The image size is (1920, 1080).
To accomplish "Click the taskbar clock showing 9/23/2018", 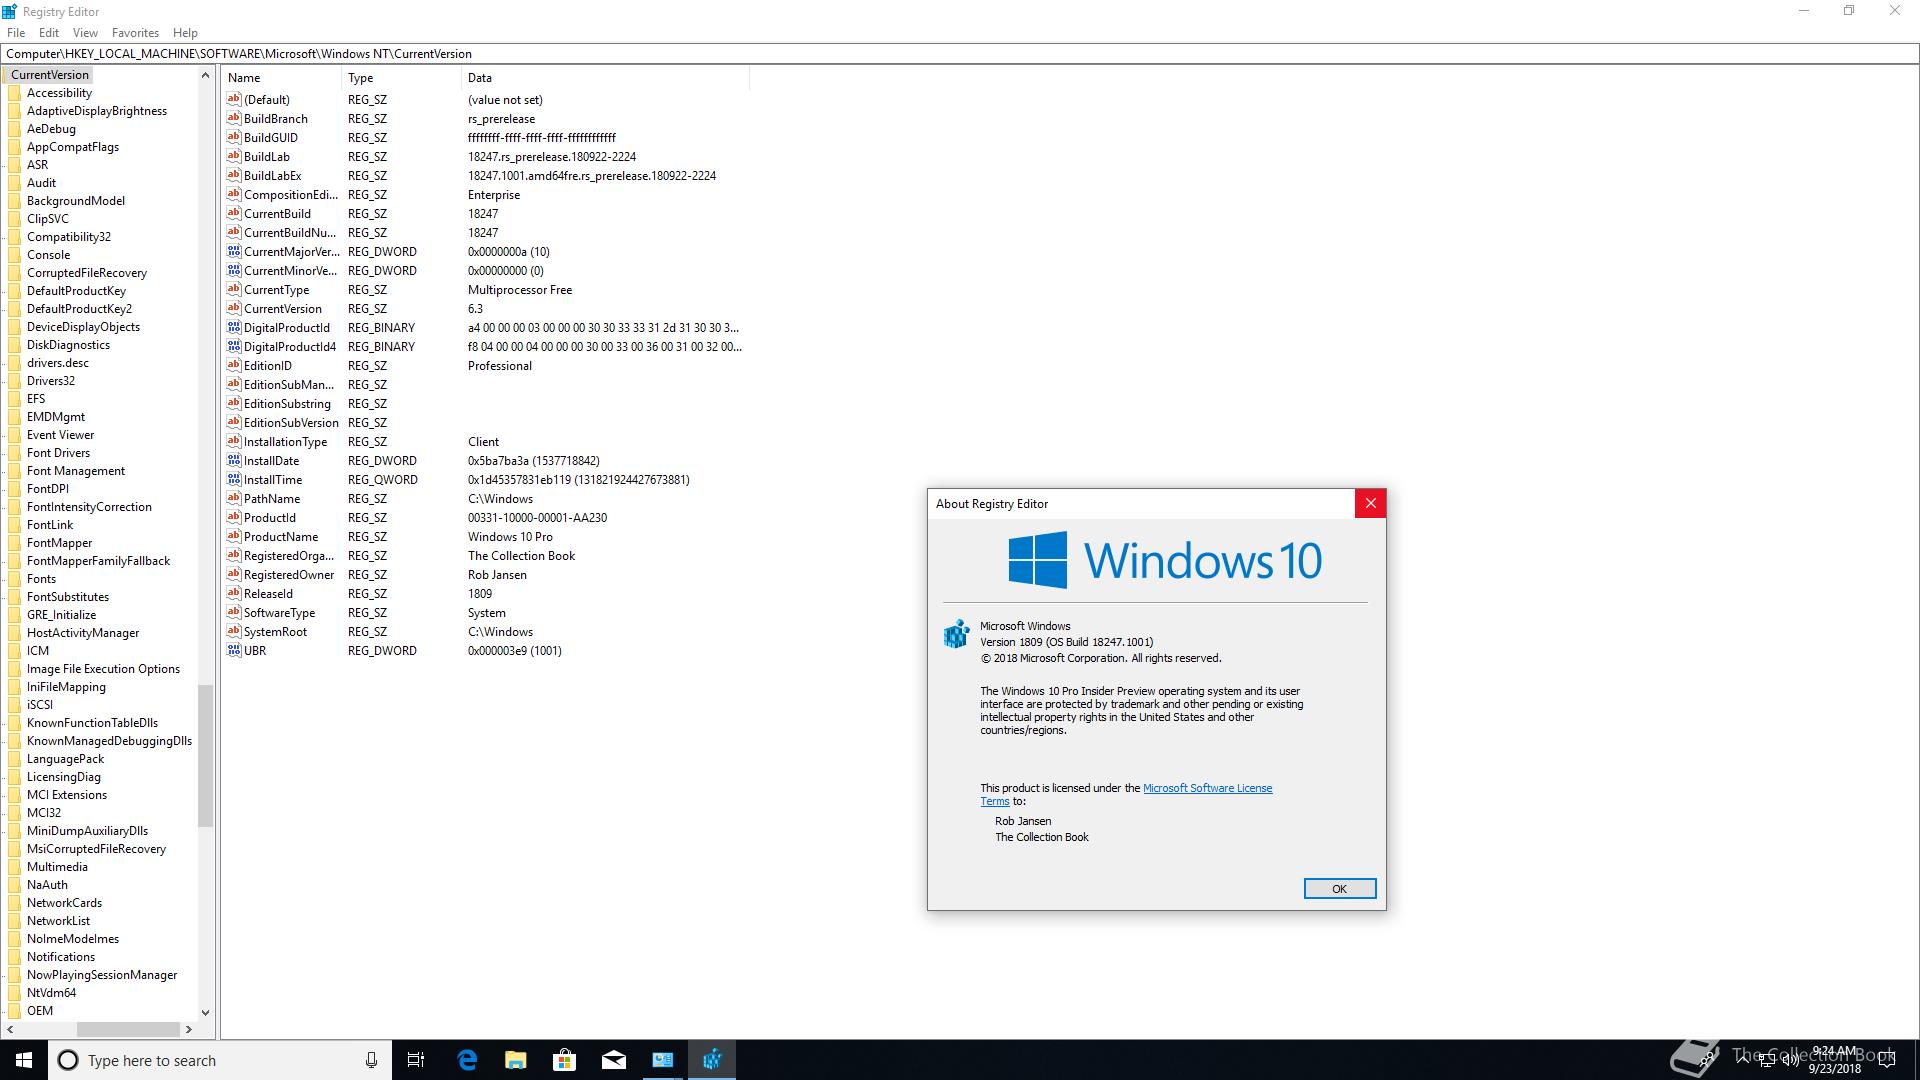I will (x=1834, y=1060).
